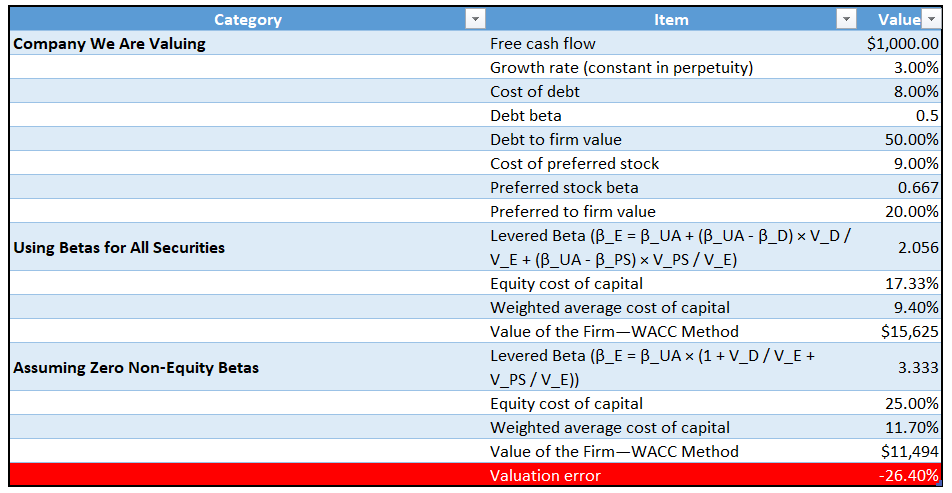Viewport: 952px width, 493px height.
Task: Click the Cost of debt item cell
Action: [535, 92]
